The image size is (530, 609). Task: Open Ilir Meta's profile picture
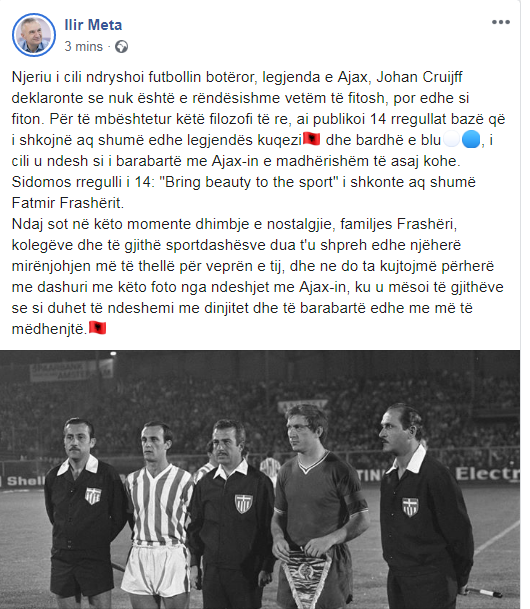pos(34,35)
